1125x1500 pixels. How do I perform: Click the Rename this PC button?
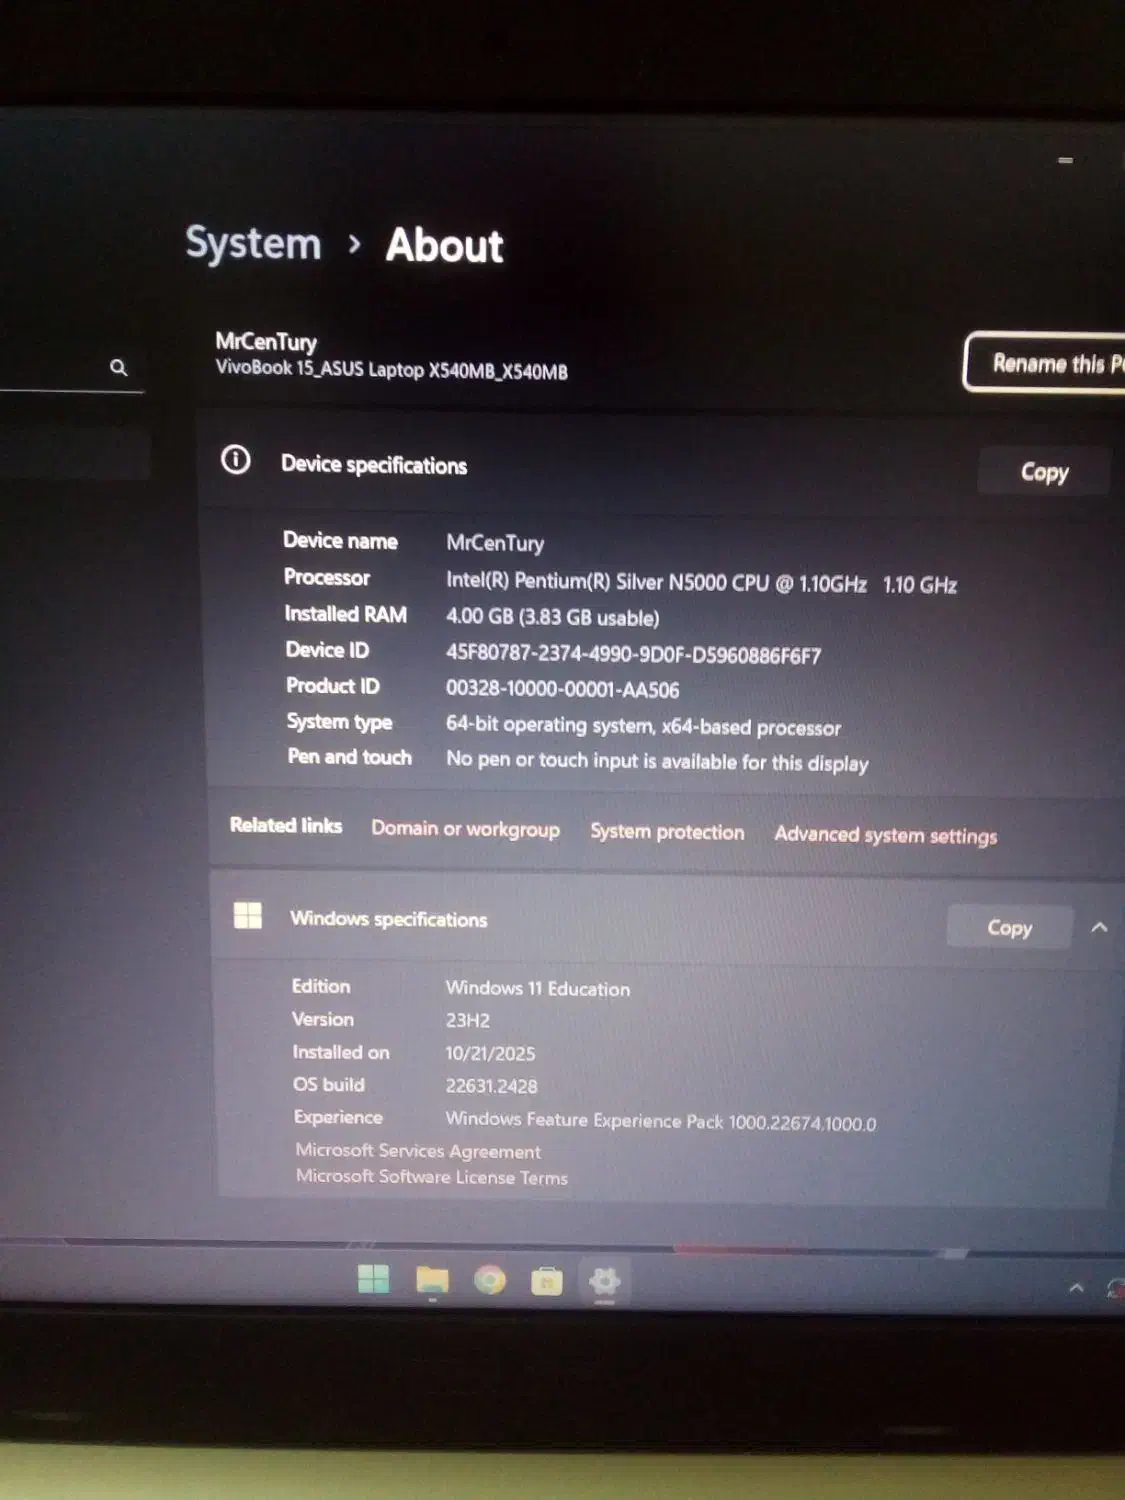click(x=1045, y=362)
